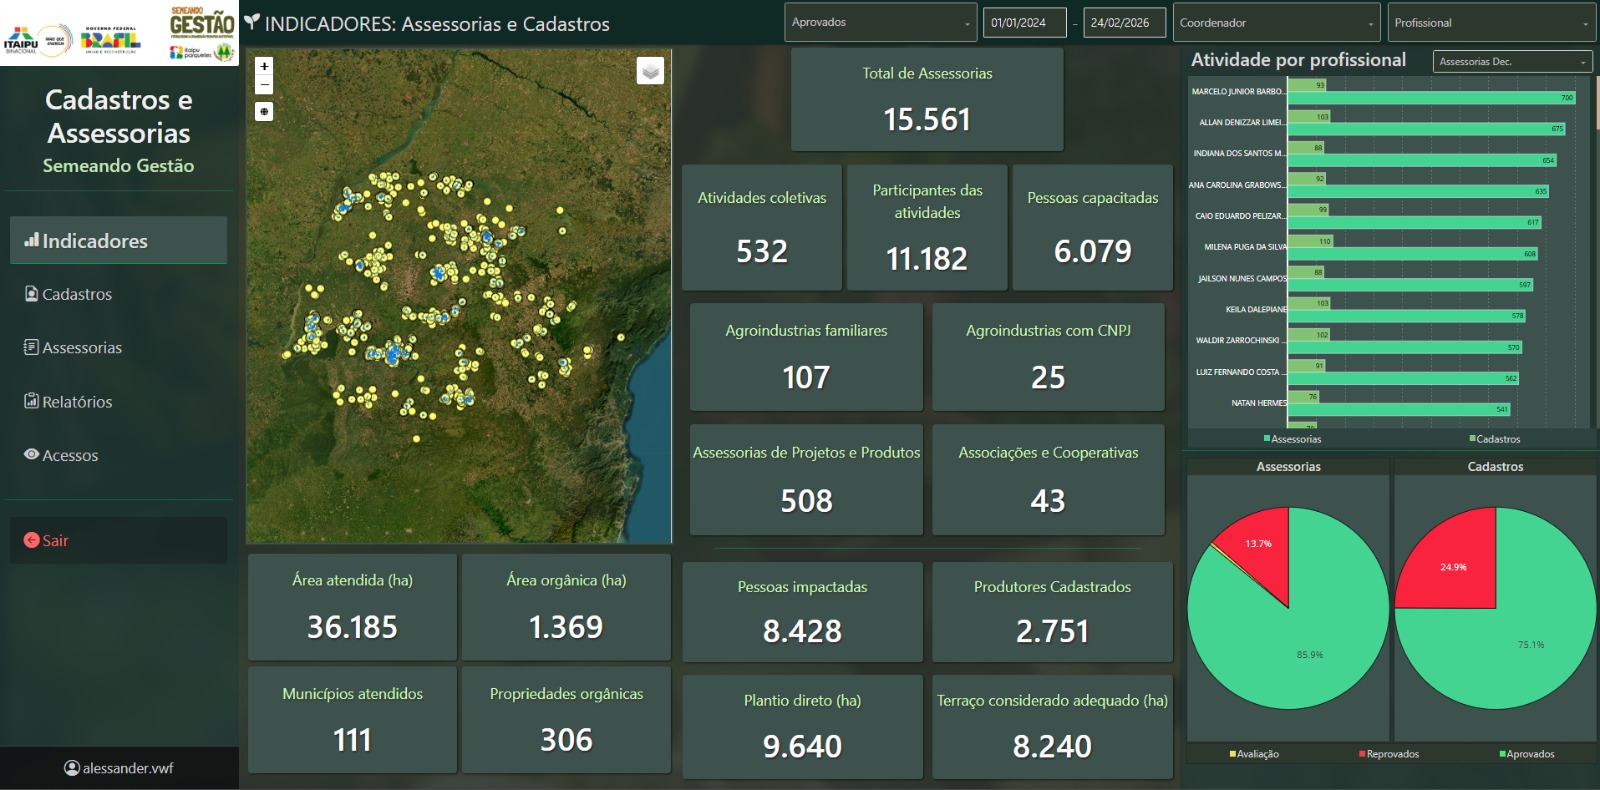Click the Relatórios sidebar icon

pos(31,401)
